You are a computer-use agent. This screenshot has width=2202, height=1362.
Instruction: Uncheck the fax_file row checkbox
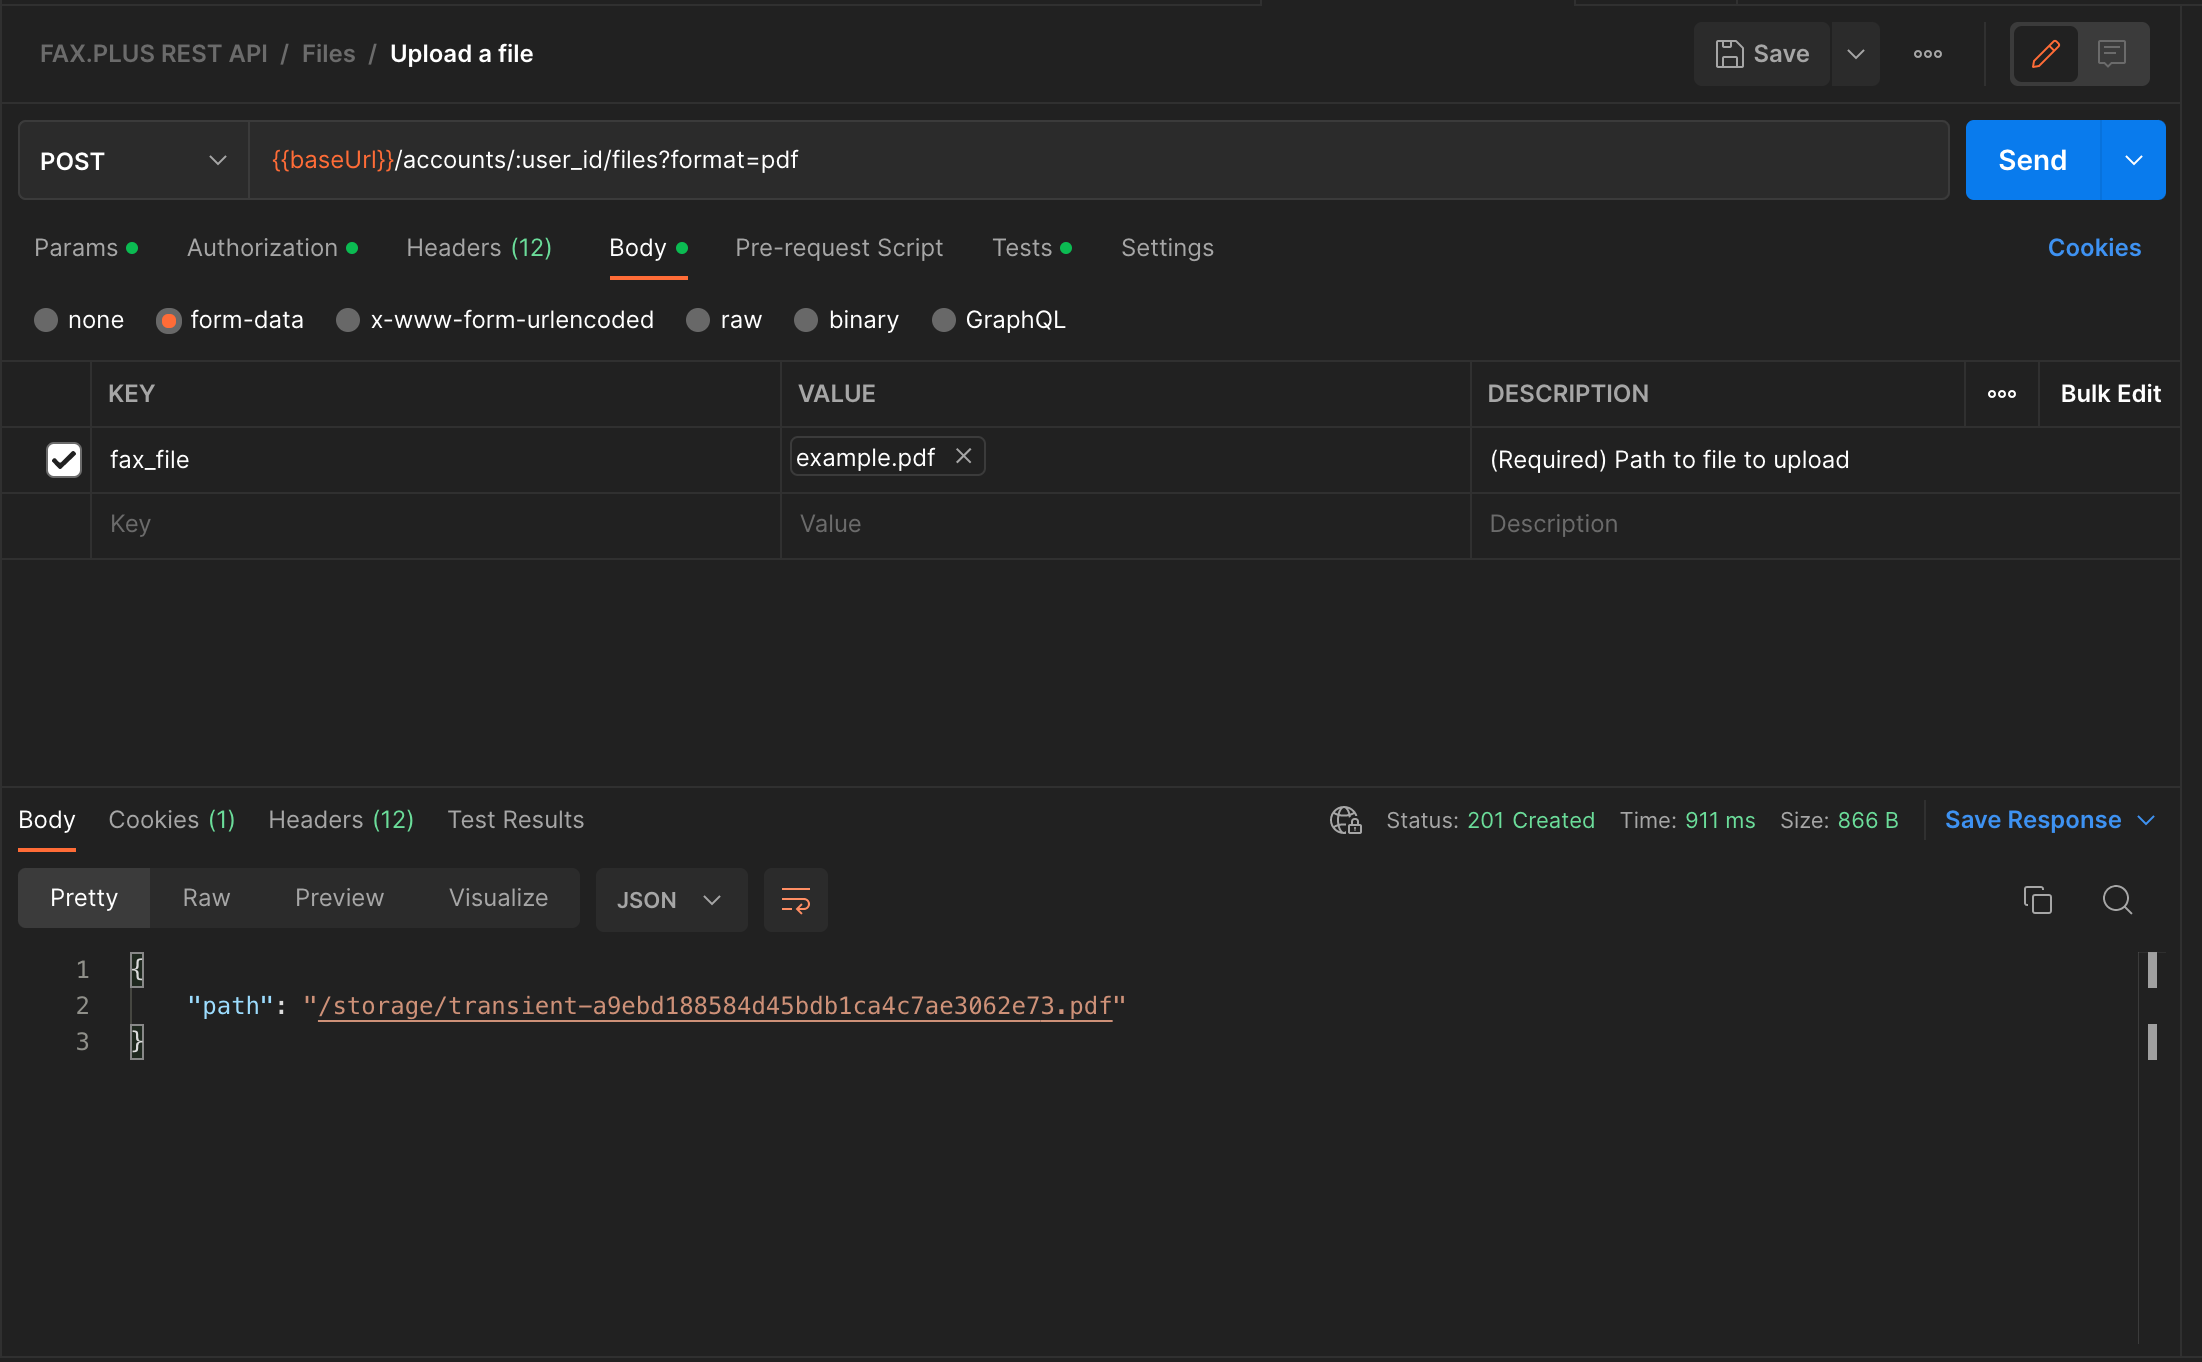point(64,460)
